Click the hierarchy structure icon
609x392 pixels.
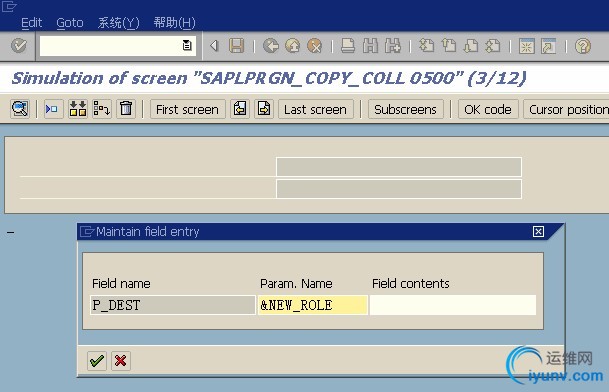(102, 109)
